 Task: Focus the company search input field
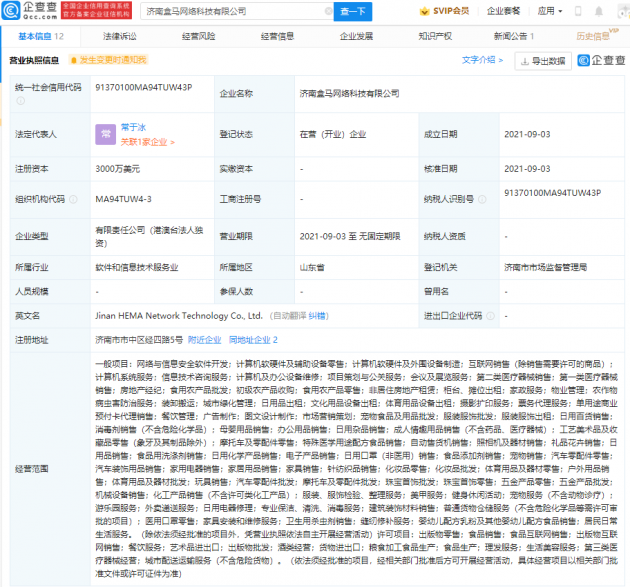[x=235, y=11]
